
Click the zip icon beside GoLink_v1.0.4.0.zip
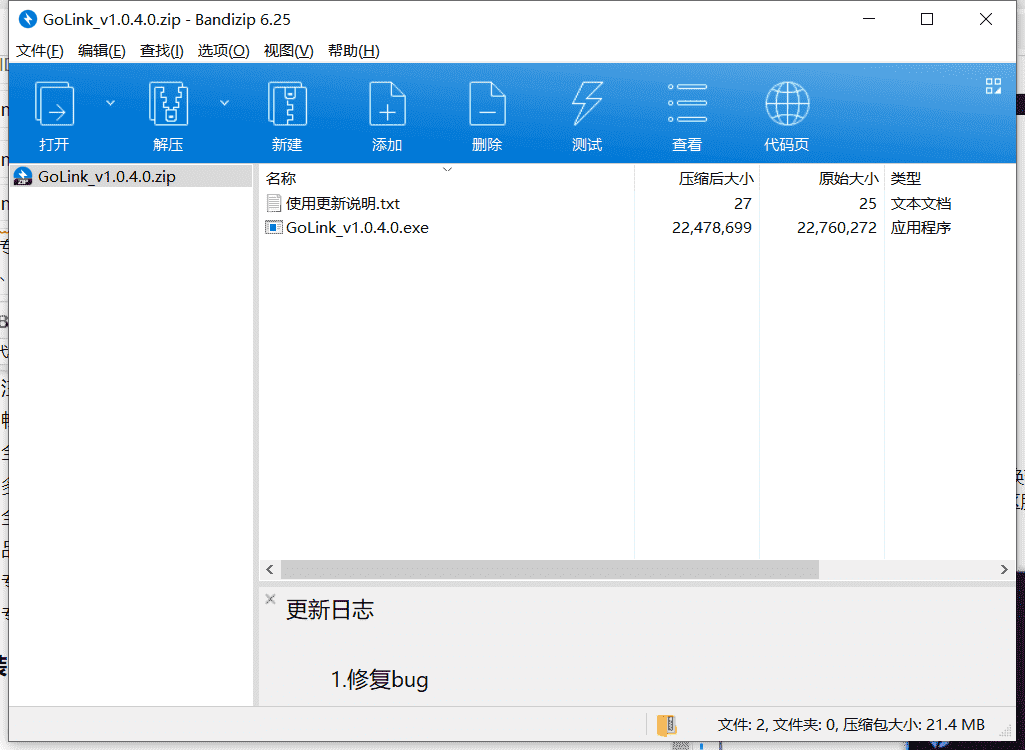[23, 177]
